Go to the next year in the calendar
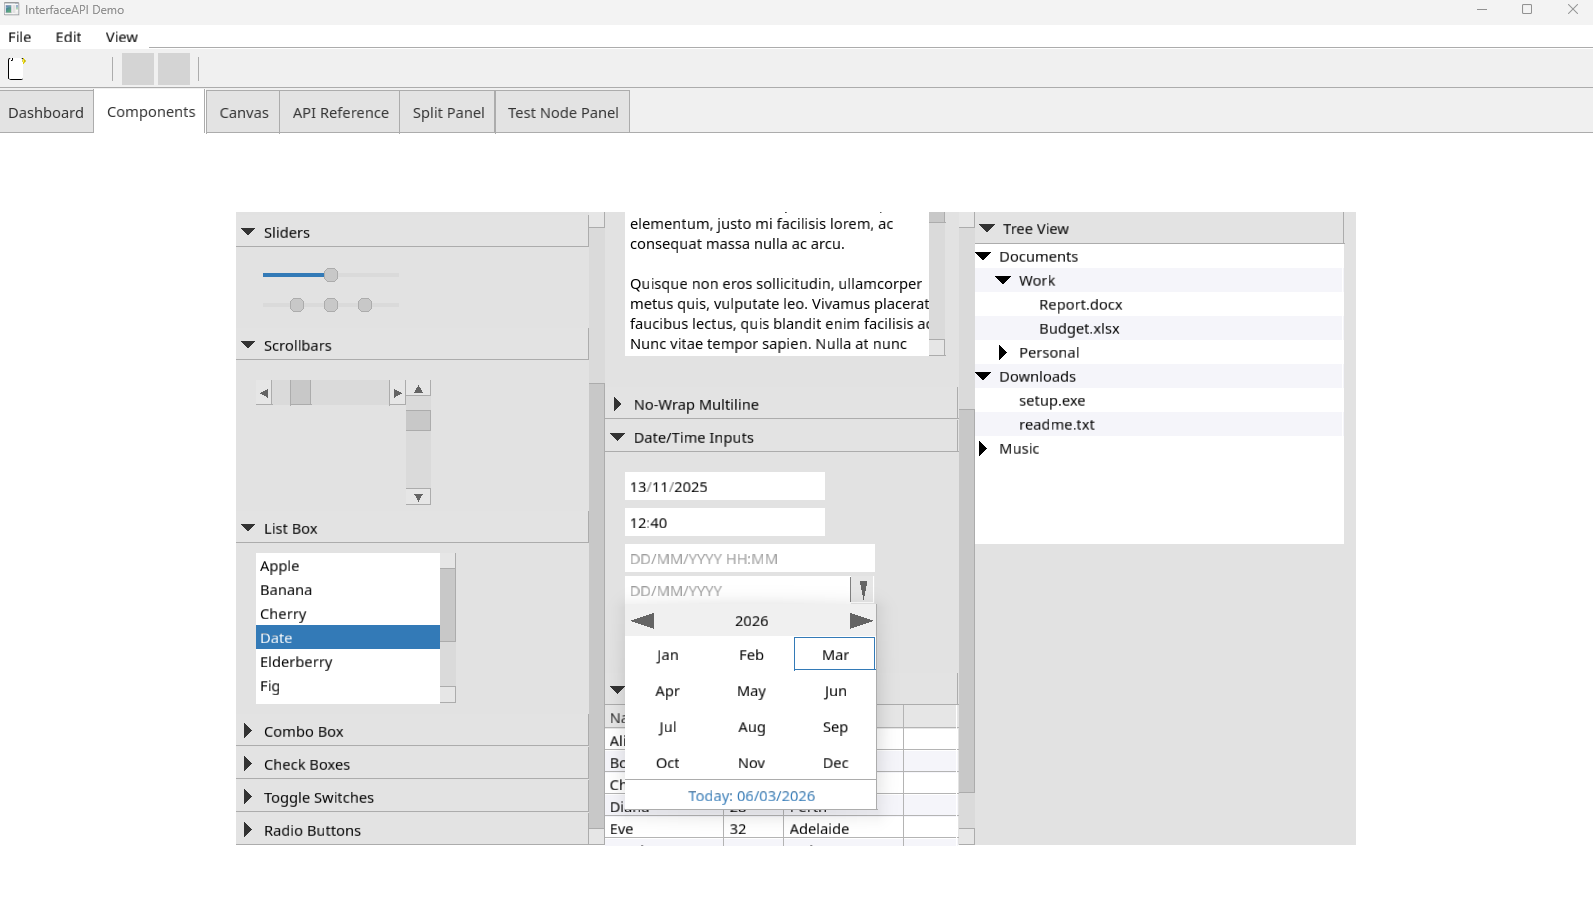The height and width of the screenshot is (920, 1593). (861, 621)
